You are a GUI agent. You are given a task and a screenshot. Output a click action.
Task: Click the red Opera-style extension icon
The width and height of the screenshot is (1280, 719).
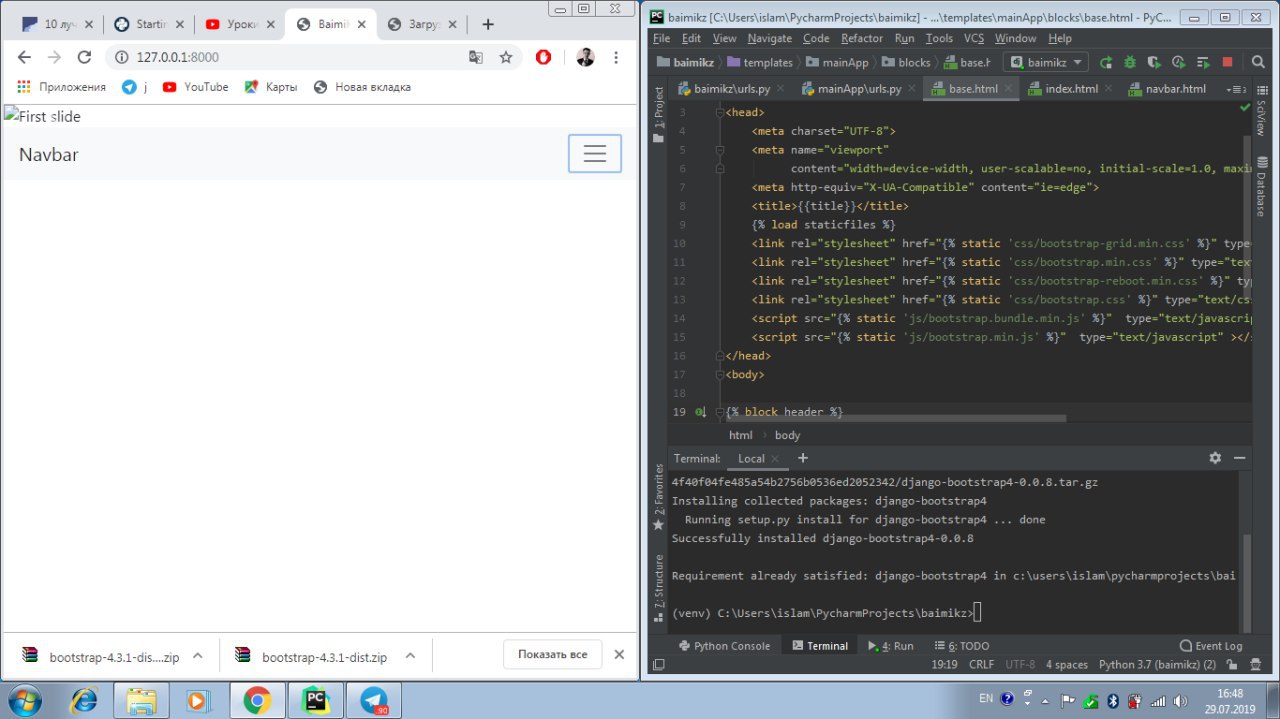click(x=544, y=57)
